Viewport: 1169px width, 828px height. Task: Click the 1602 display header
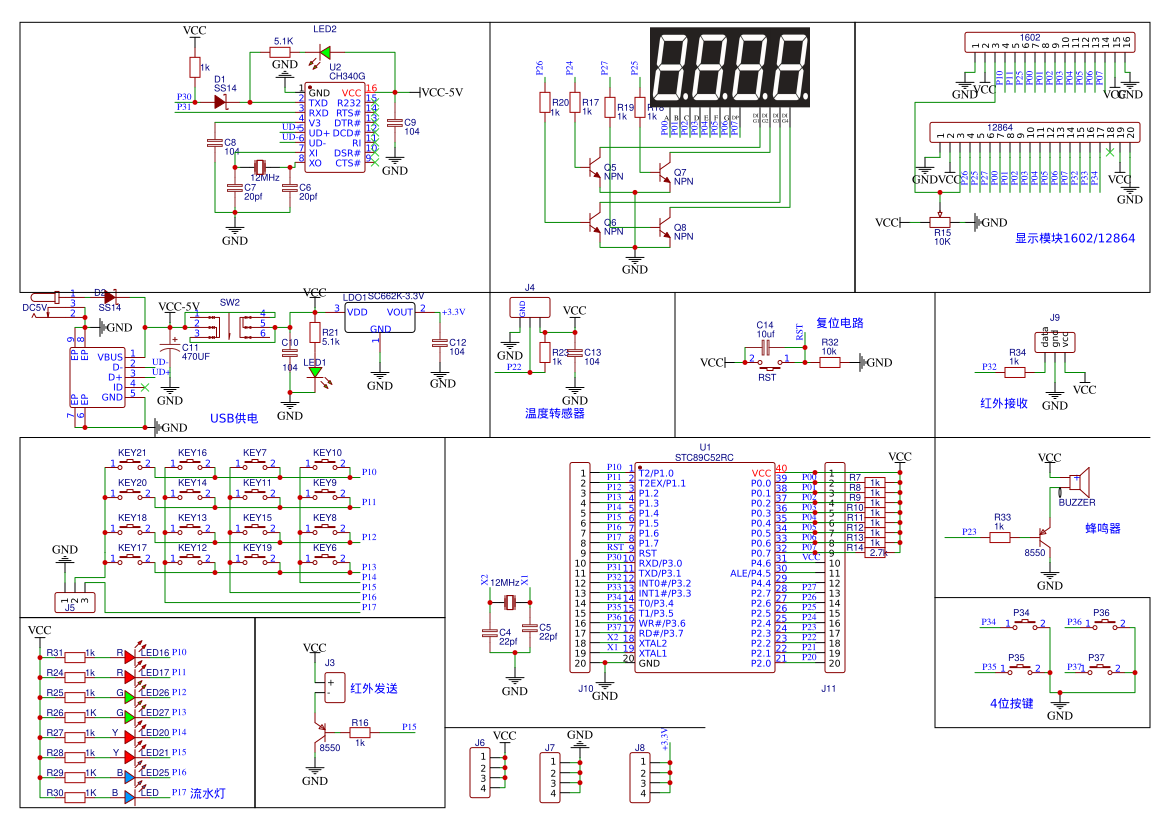point(1050,43)
